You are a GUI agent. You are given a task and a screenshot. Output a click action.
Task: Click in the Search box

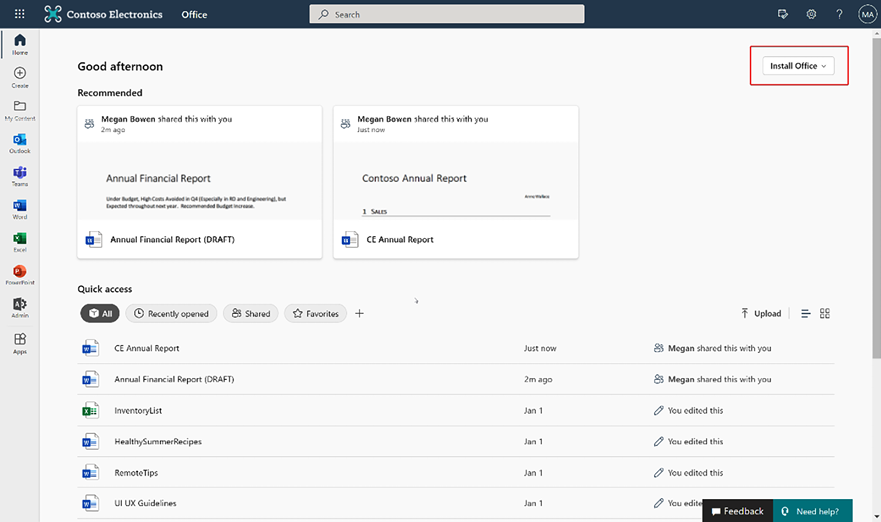[x=447, y=14]
